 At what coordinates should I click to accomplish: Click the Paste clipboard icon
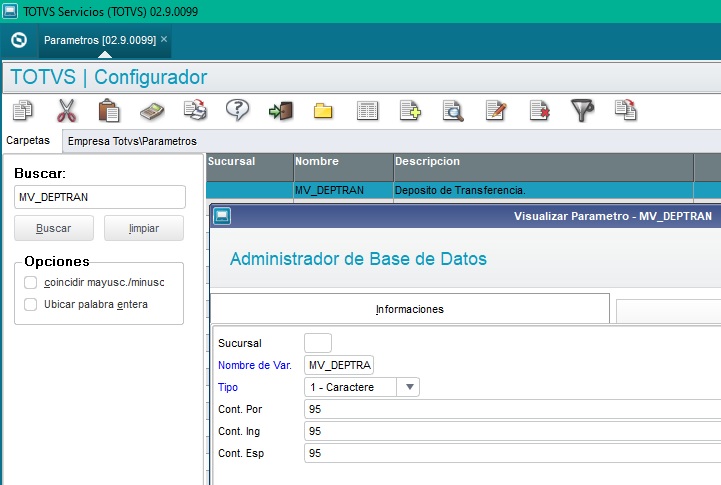tap(109, 111)
